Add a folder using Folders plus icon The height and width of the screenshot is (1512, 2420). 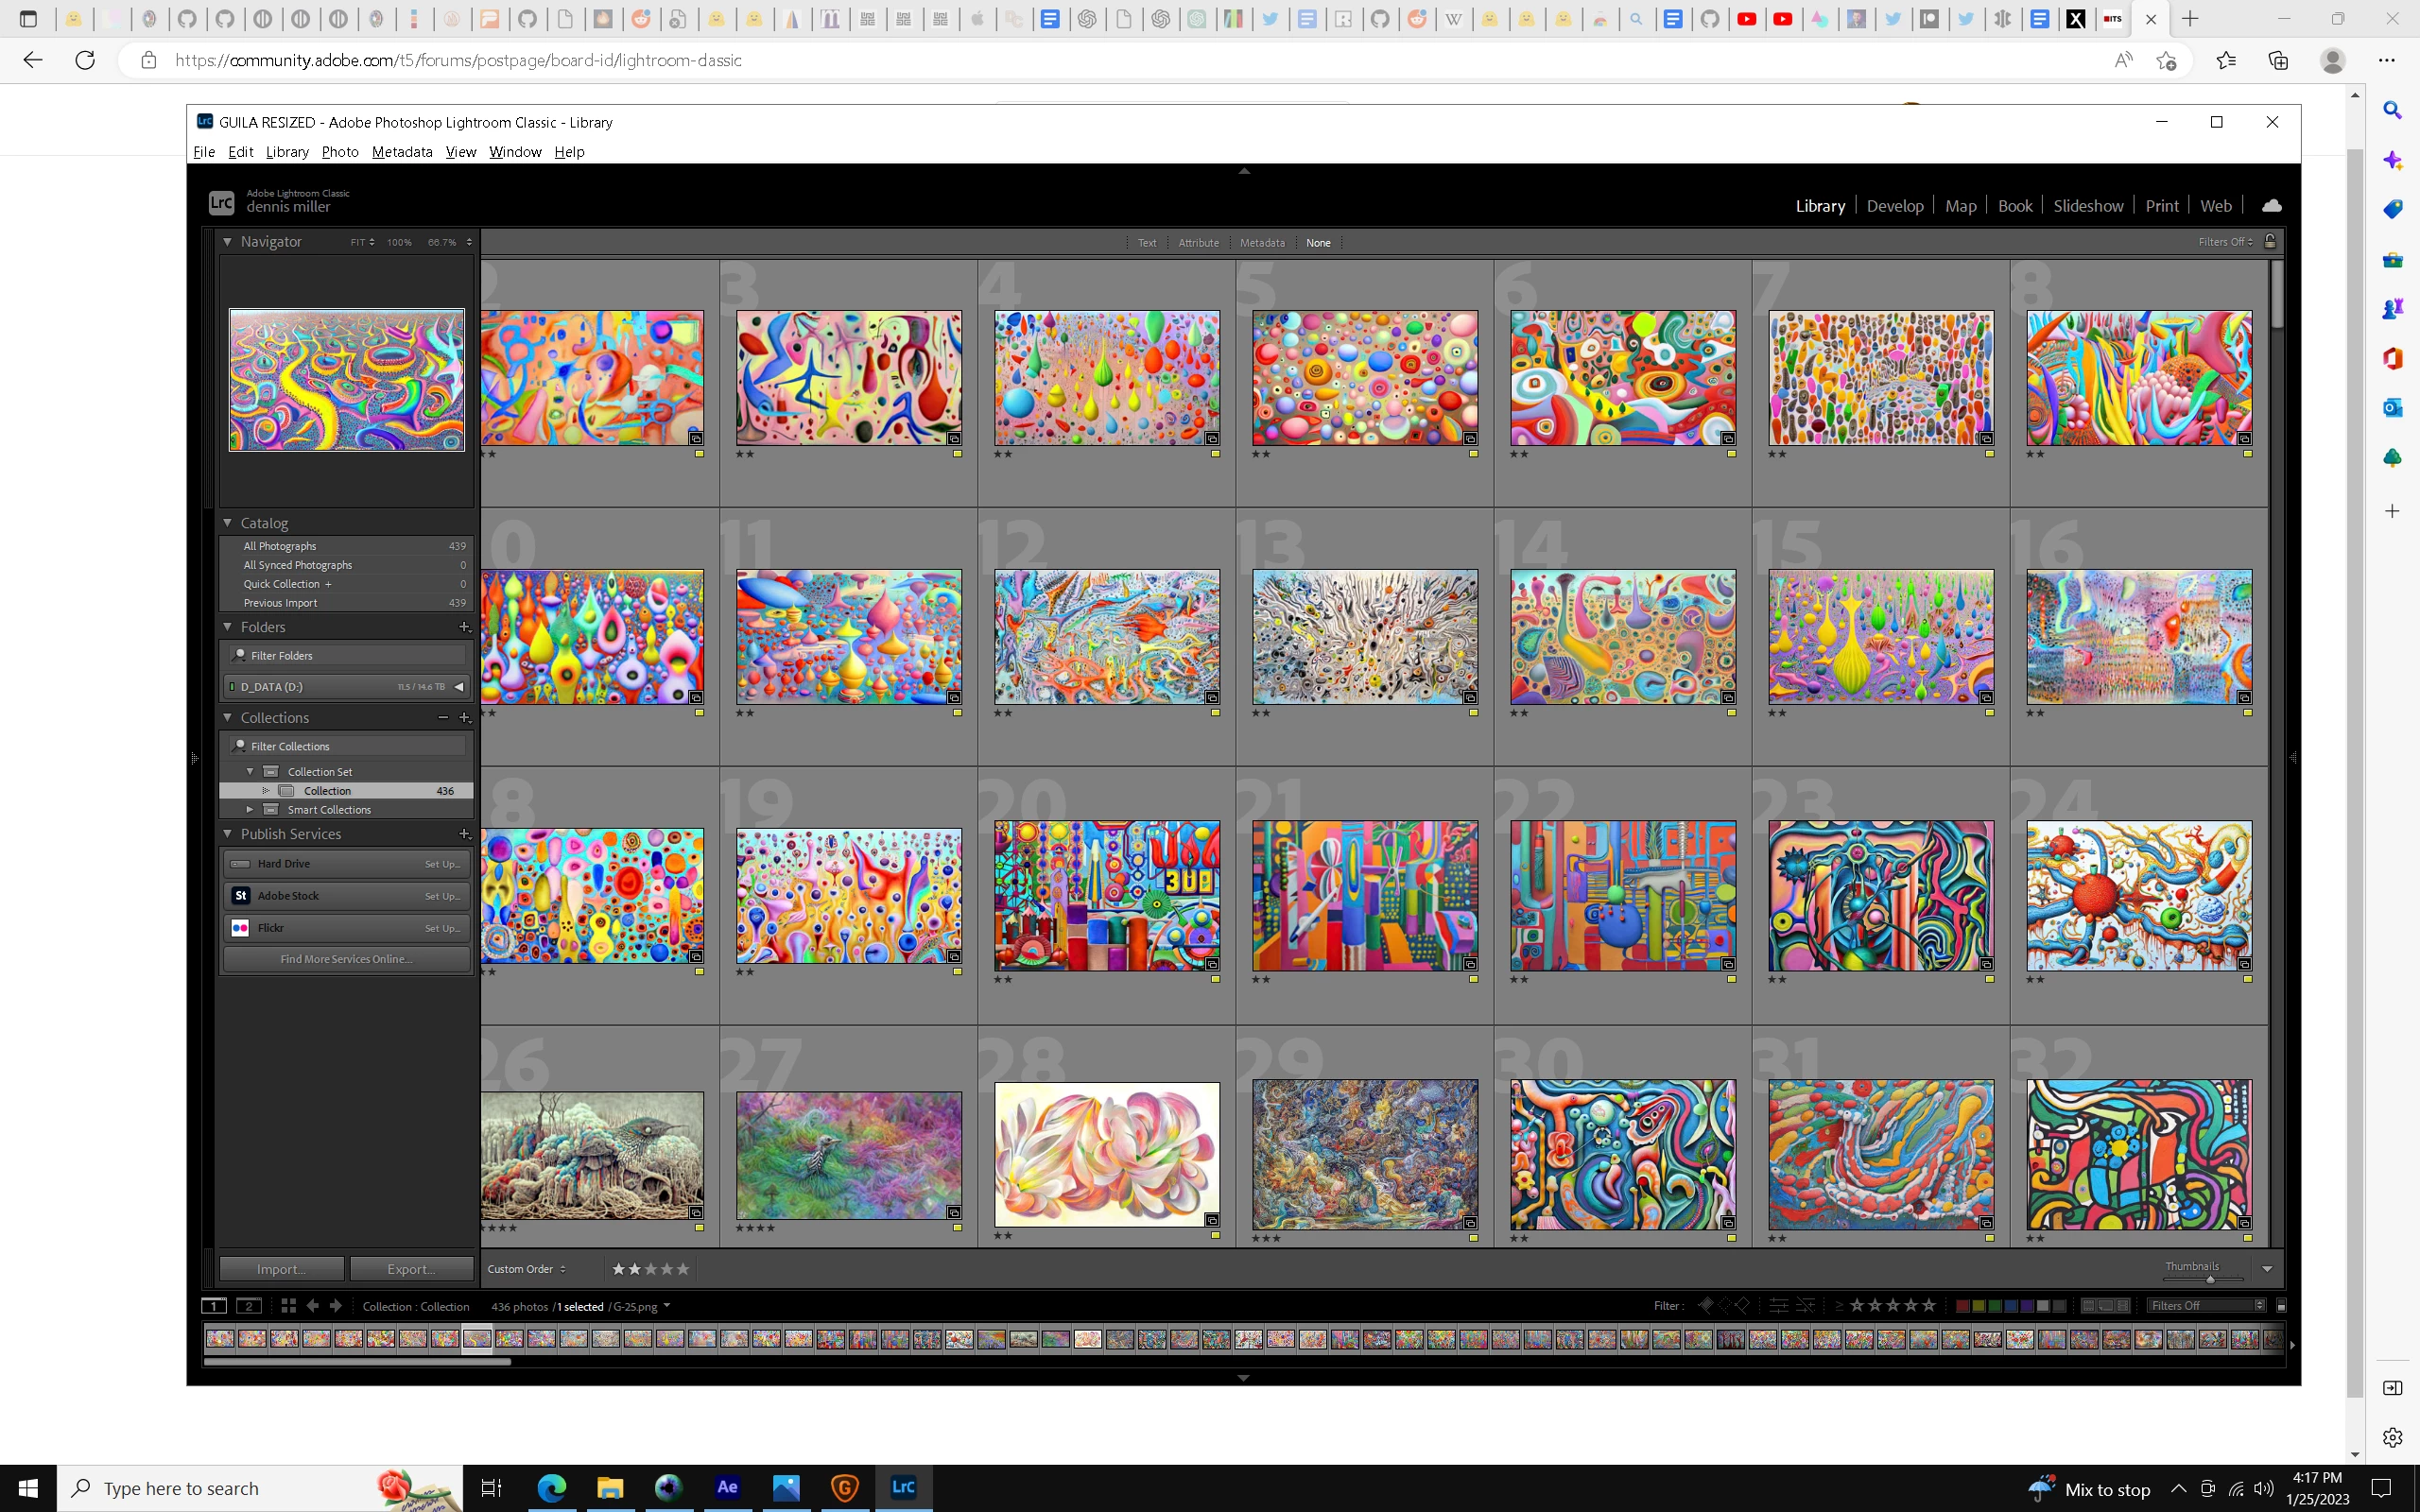(x=464, y=627)
